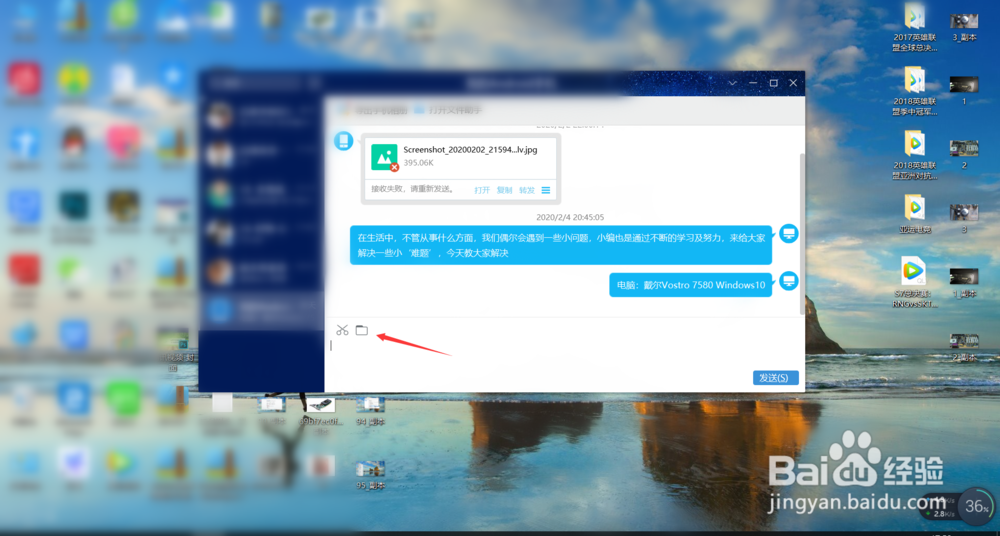Click the 在生活中，不管从事什么方面 message bubble
1000x536 pixels.
561,245
